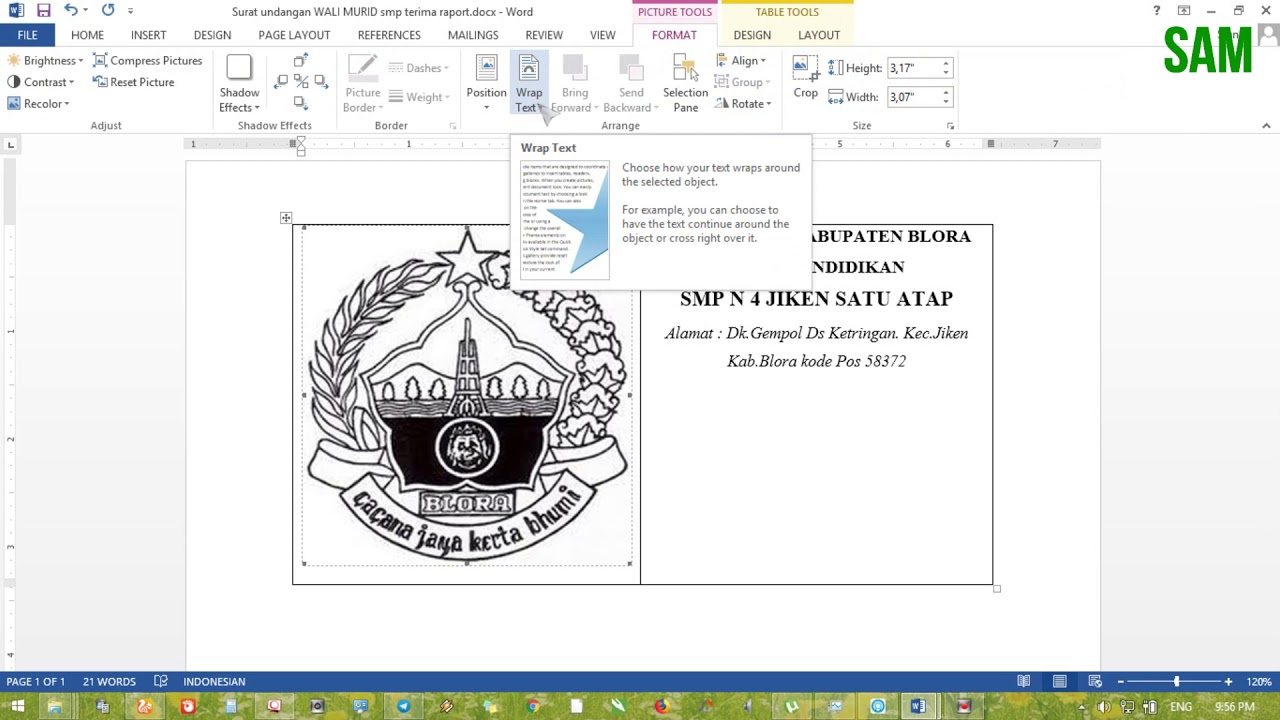Open the PAGE LAYOUT tab
Image resolution: width=1280 pixels, height=720 pixels.
pyautogui.click(x=294, y=35)
